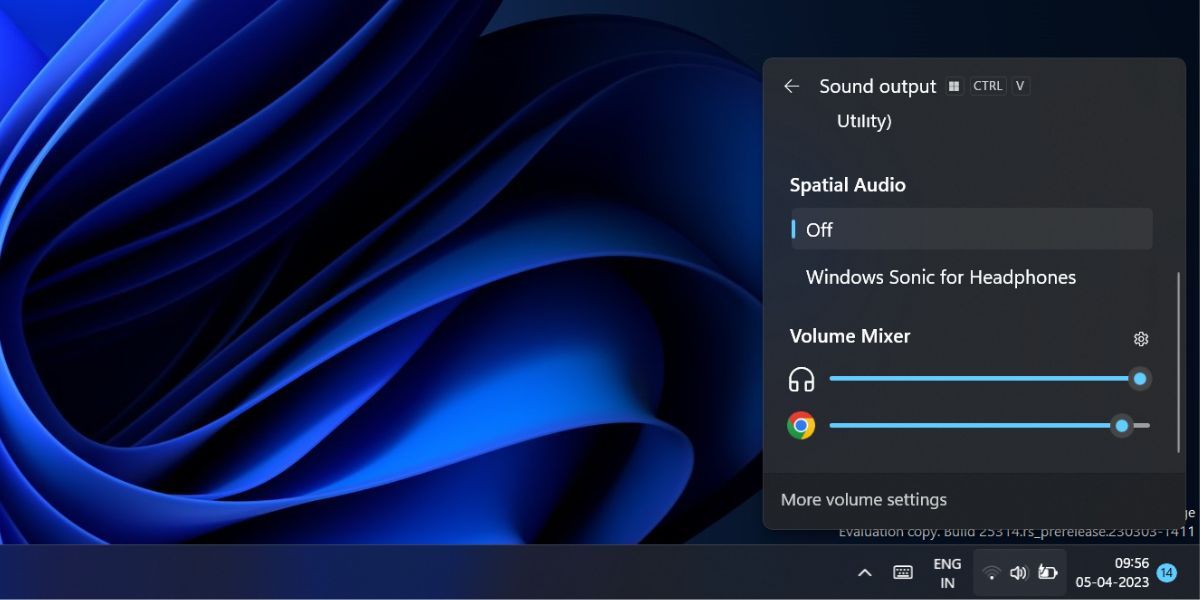Click the back arrow in Sound output panel
The image size is (1200, 600).
[x=791, y=87]
